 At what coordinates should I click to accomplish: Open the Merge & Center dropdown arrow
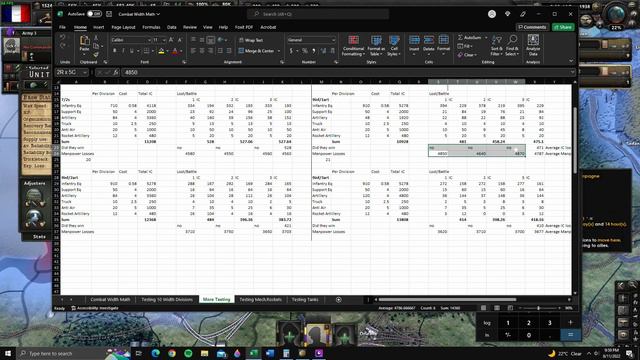point(279,51)
